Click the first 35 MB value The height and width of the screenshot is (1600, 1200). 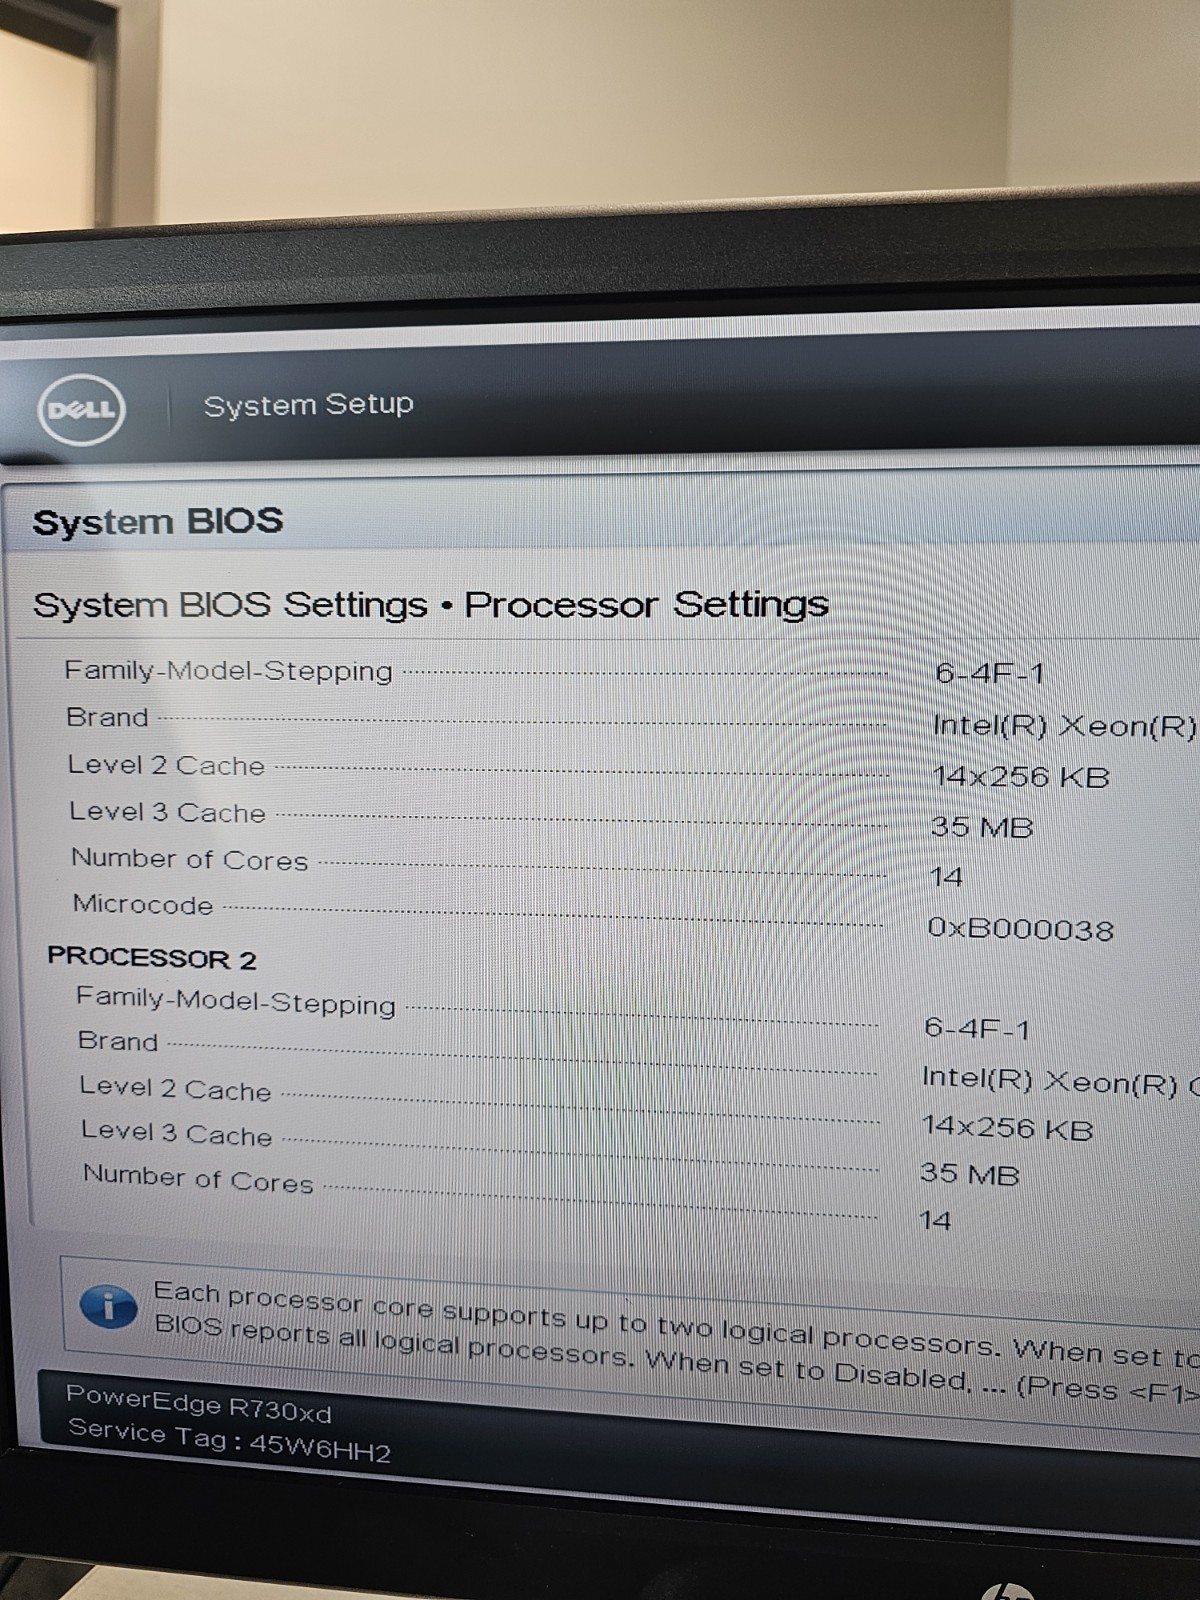pos(981,827)
